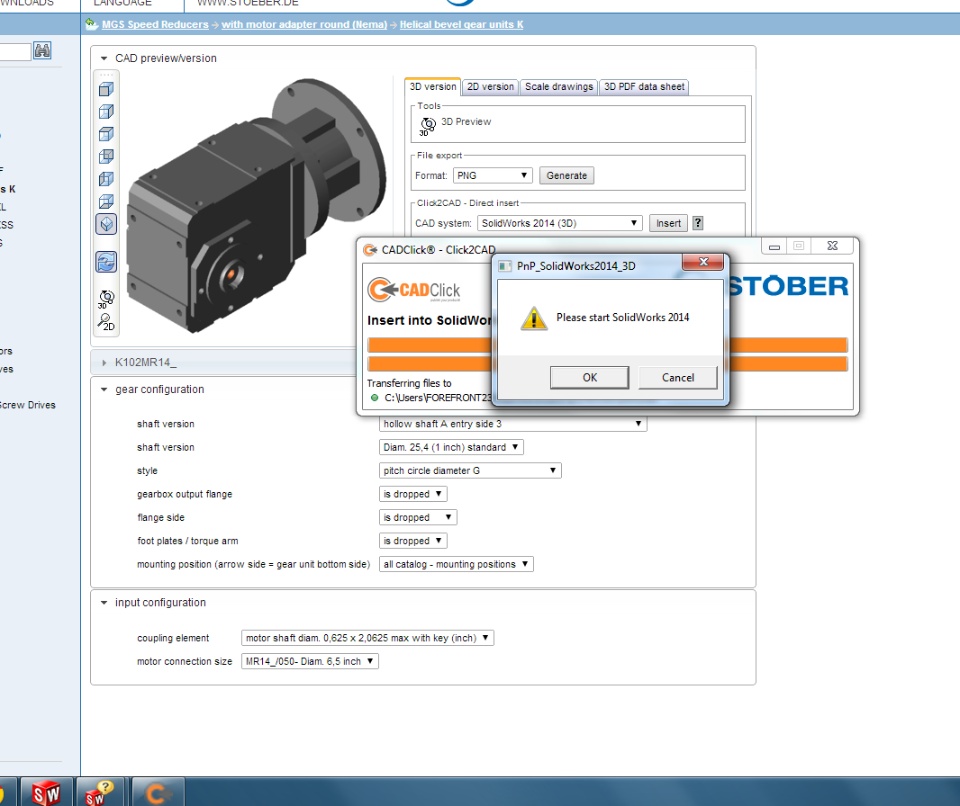Click the green status dot by file path
Image resolution: width=960 pixels, height=806 pixels.
(374, 397)
